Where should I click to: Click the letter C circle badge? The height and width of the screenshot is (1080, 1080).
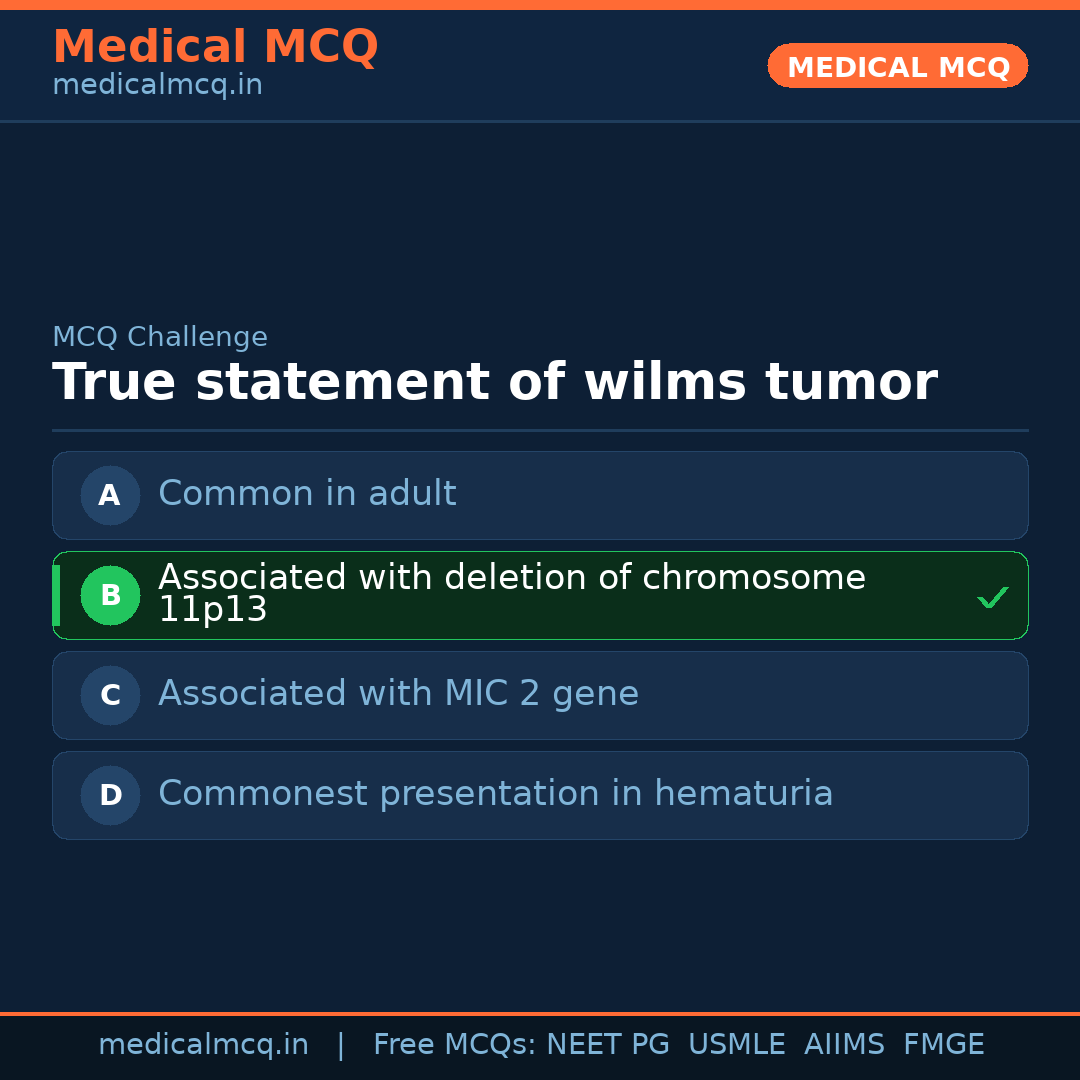point(110,695)
